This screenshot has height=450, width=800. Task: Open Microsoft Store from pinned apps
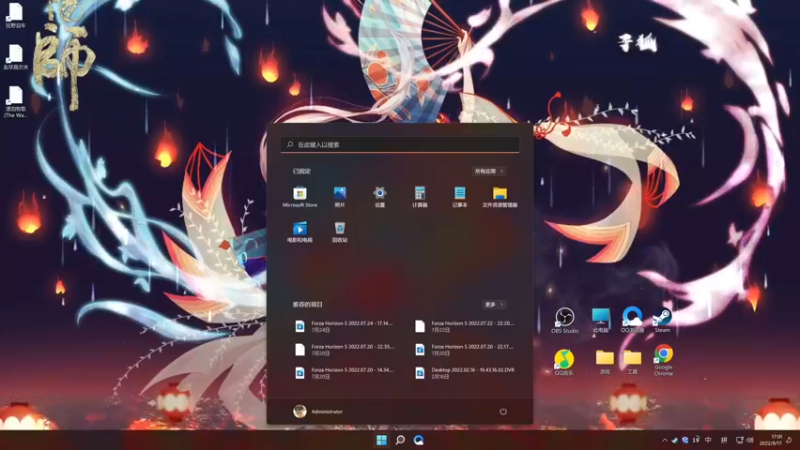tap(300, 196)
